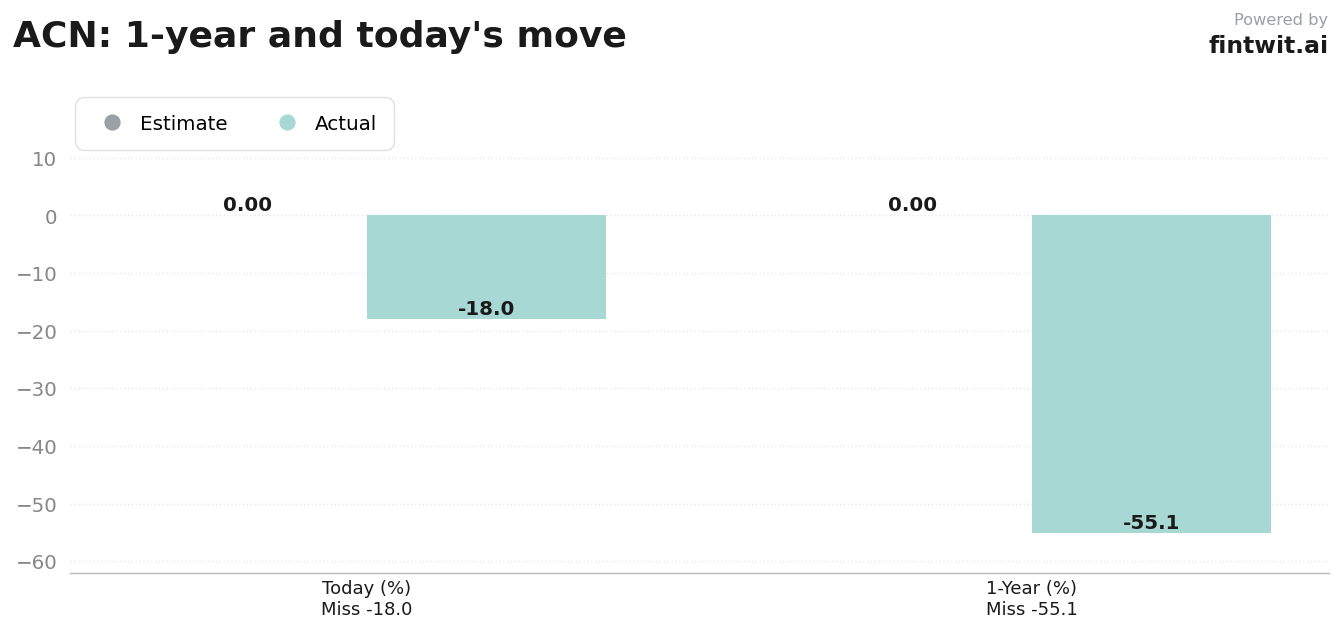Click the teal Actual legend dot
Screen dimensions: 1341x631
point(287,123)
